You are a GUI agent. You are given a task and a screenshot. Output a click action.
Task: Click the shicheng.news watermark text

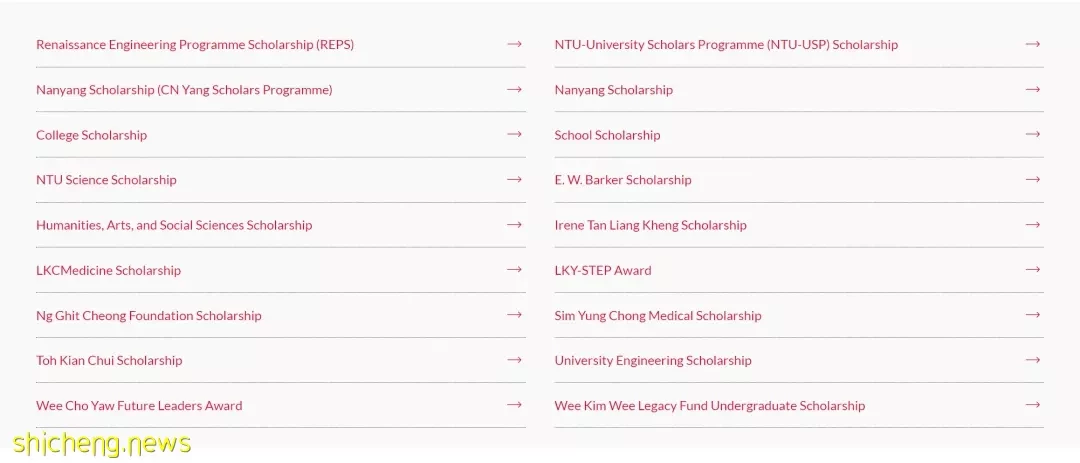[101, 443]
